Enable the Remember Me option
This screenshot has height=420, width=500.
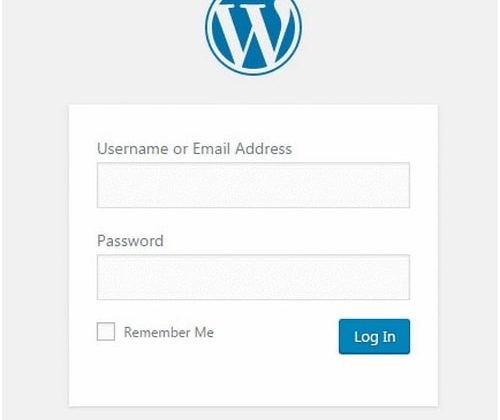coord(106,331)
